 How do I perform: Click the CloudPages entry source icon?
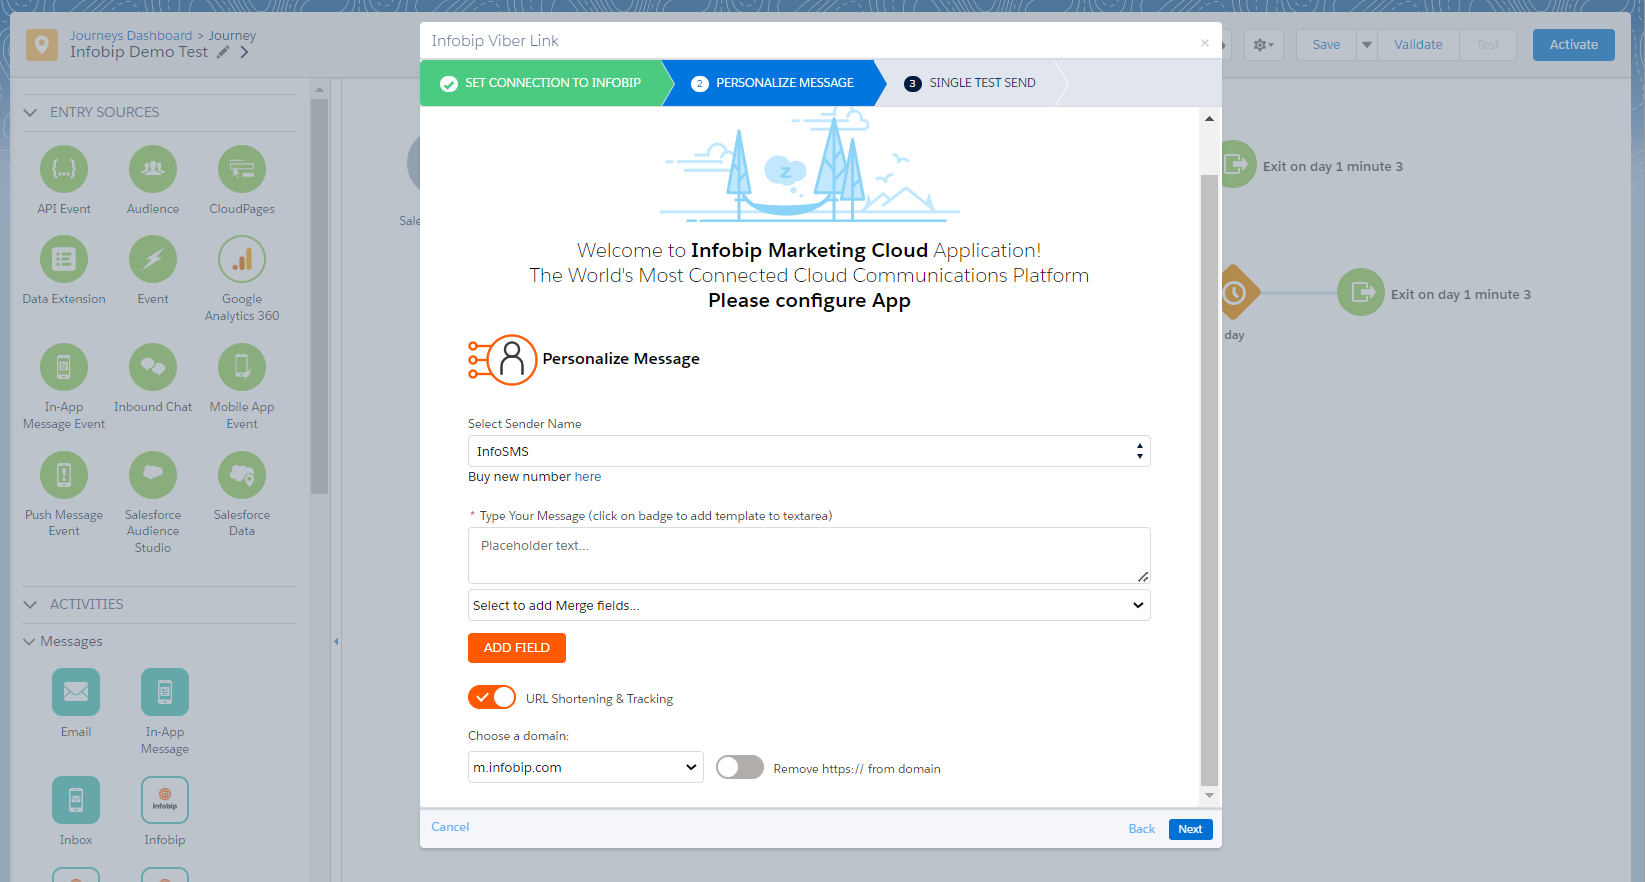pyautogui.click(x=242, y=169)
